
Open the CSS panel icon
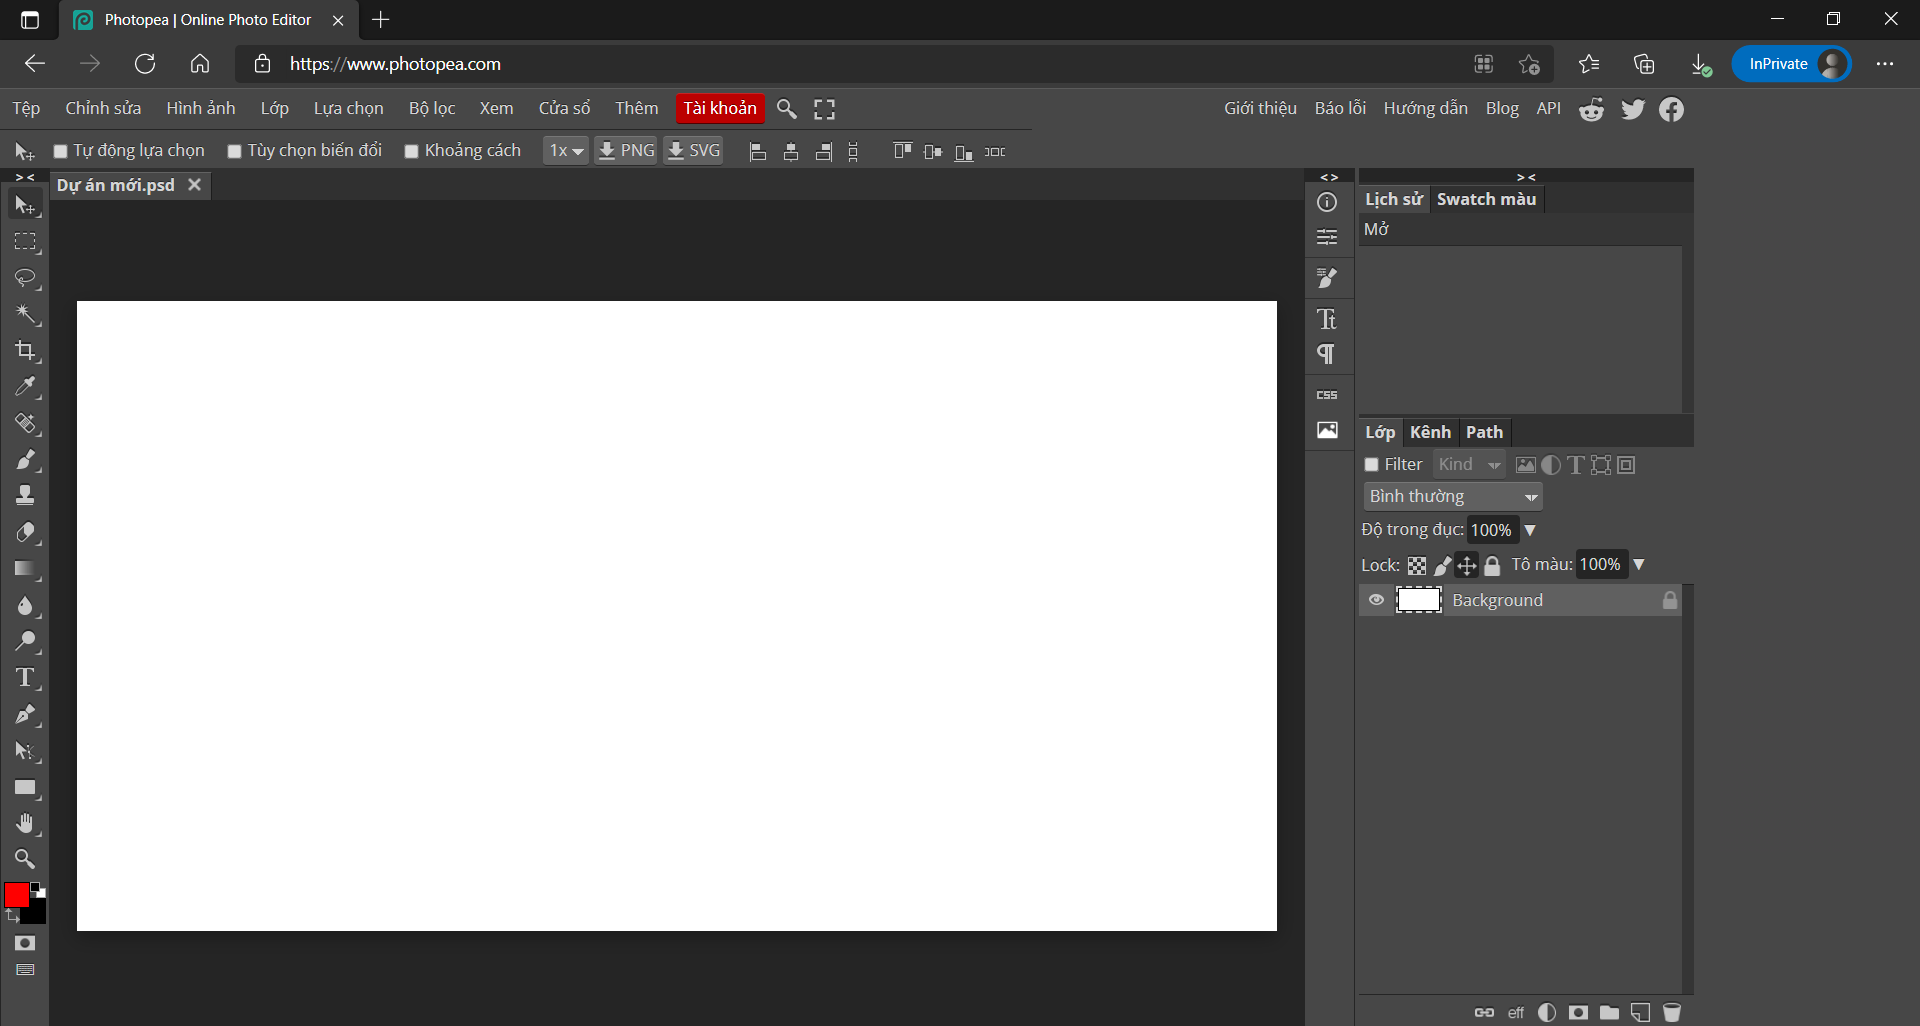(x=1327, y=395)
